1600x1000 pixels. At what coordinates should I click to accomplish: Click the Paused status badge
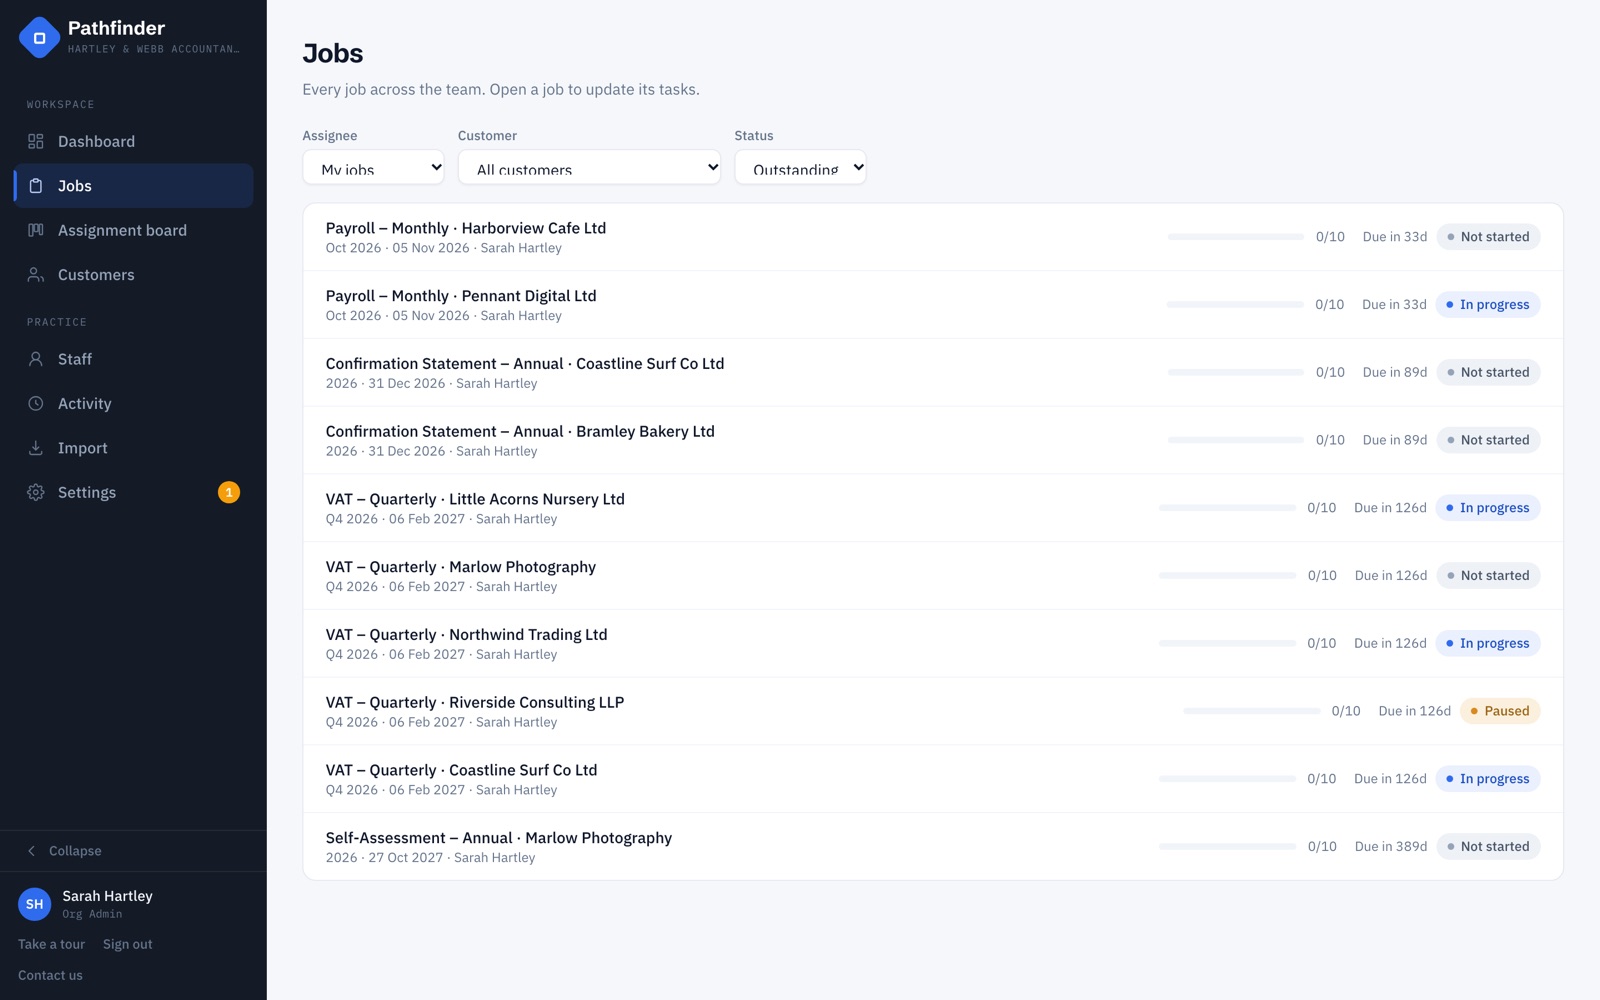1500,711
